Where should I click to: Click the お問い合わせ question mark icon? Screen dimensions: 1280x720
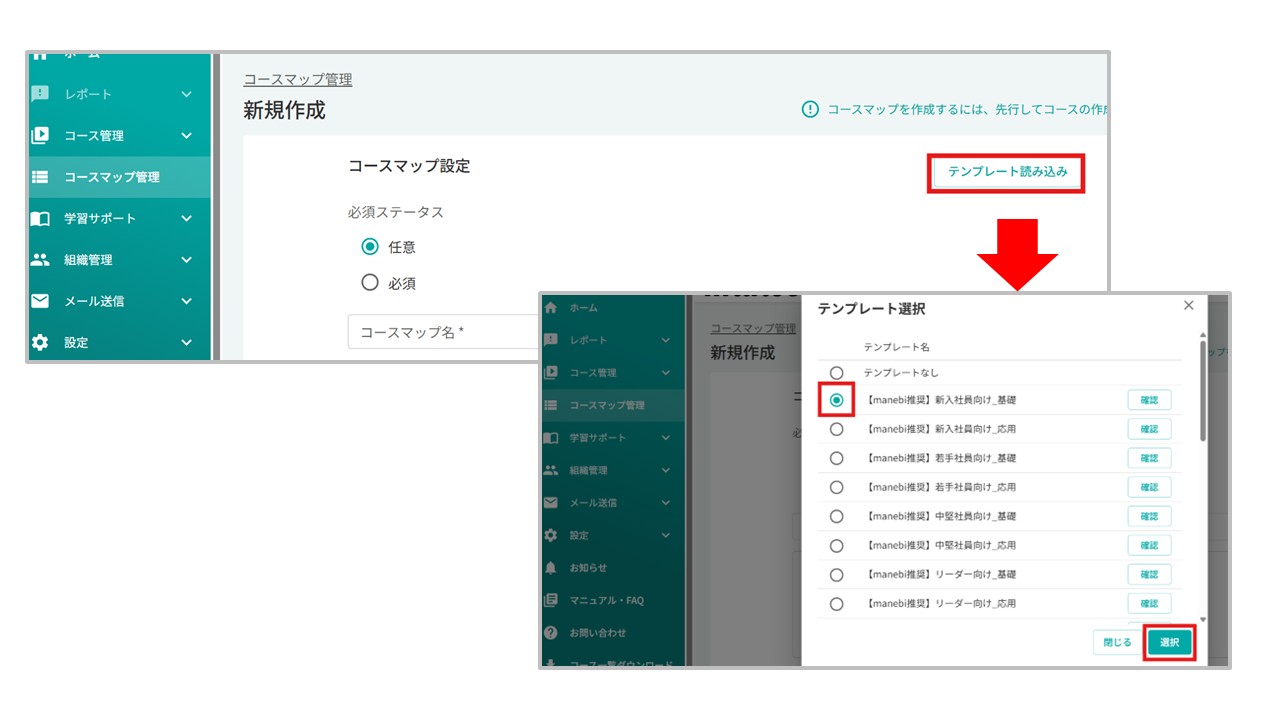pos(551,633)
